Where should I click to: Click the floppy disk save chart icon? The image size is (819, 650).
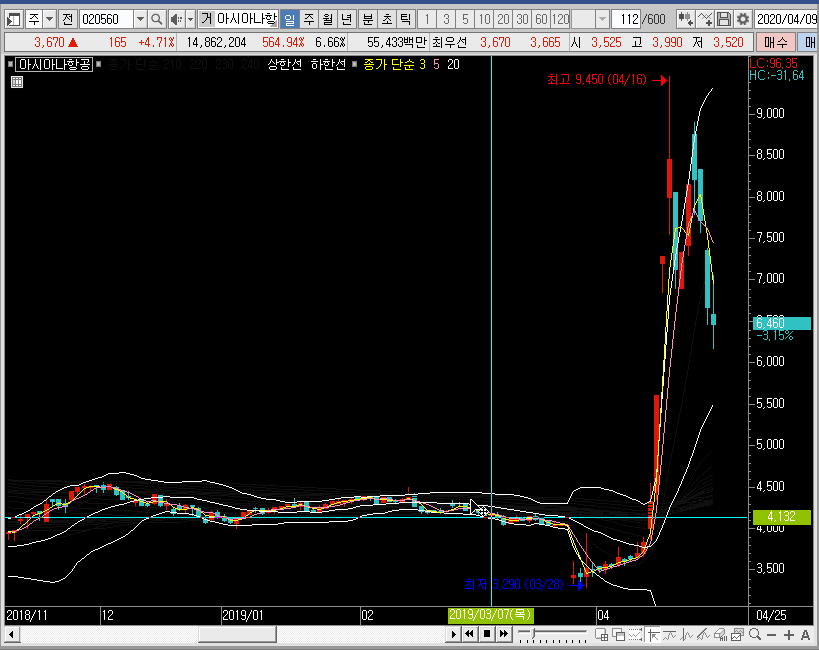pyautogui.click(x=723, y=20)
